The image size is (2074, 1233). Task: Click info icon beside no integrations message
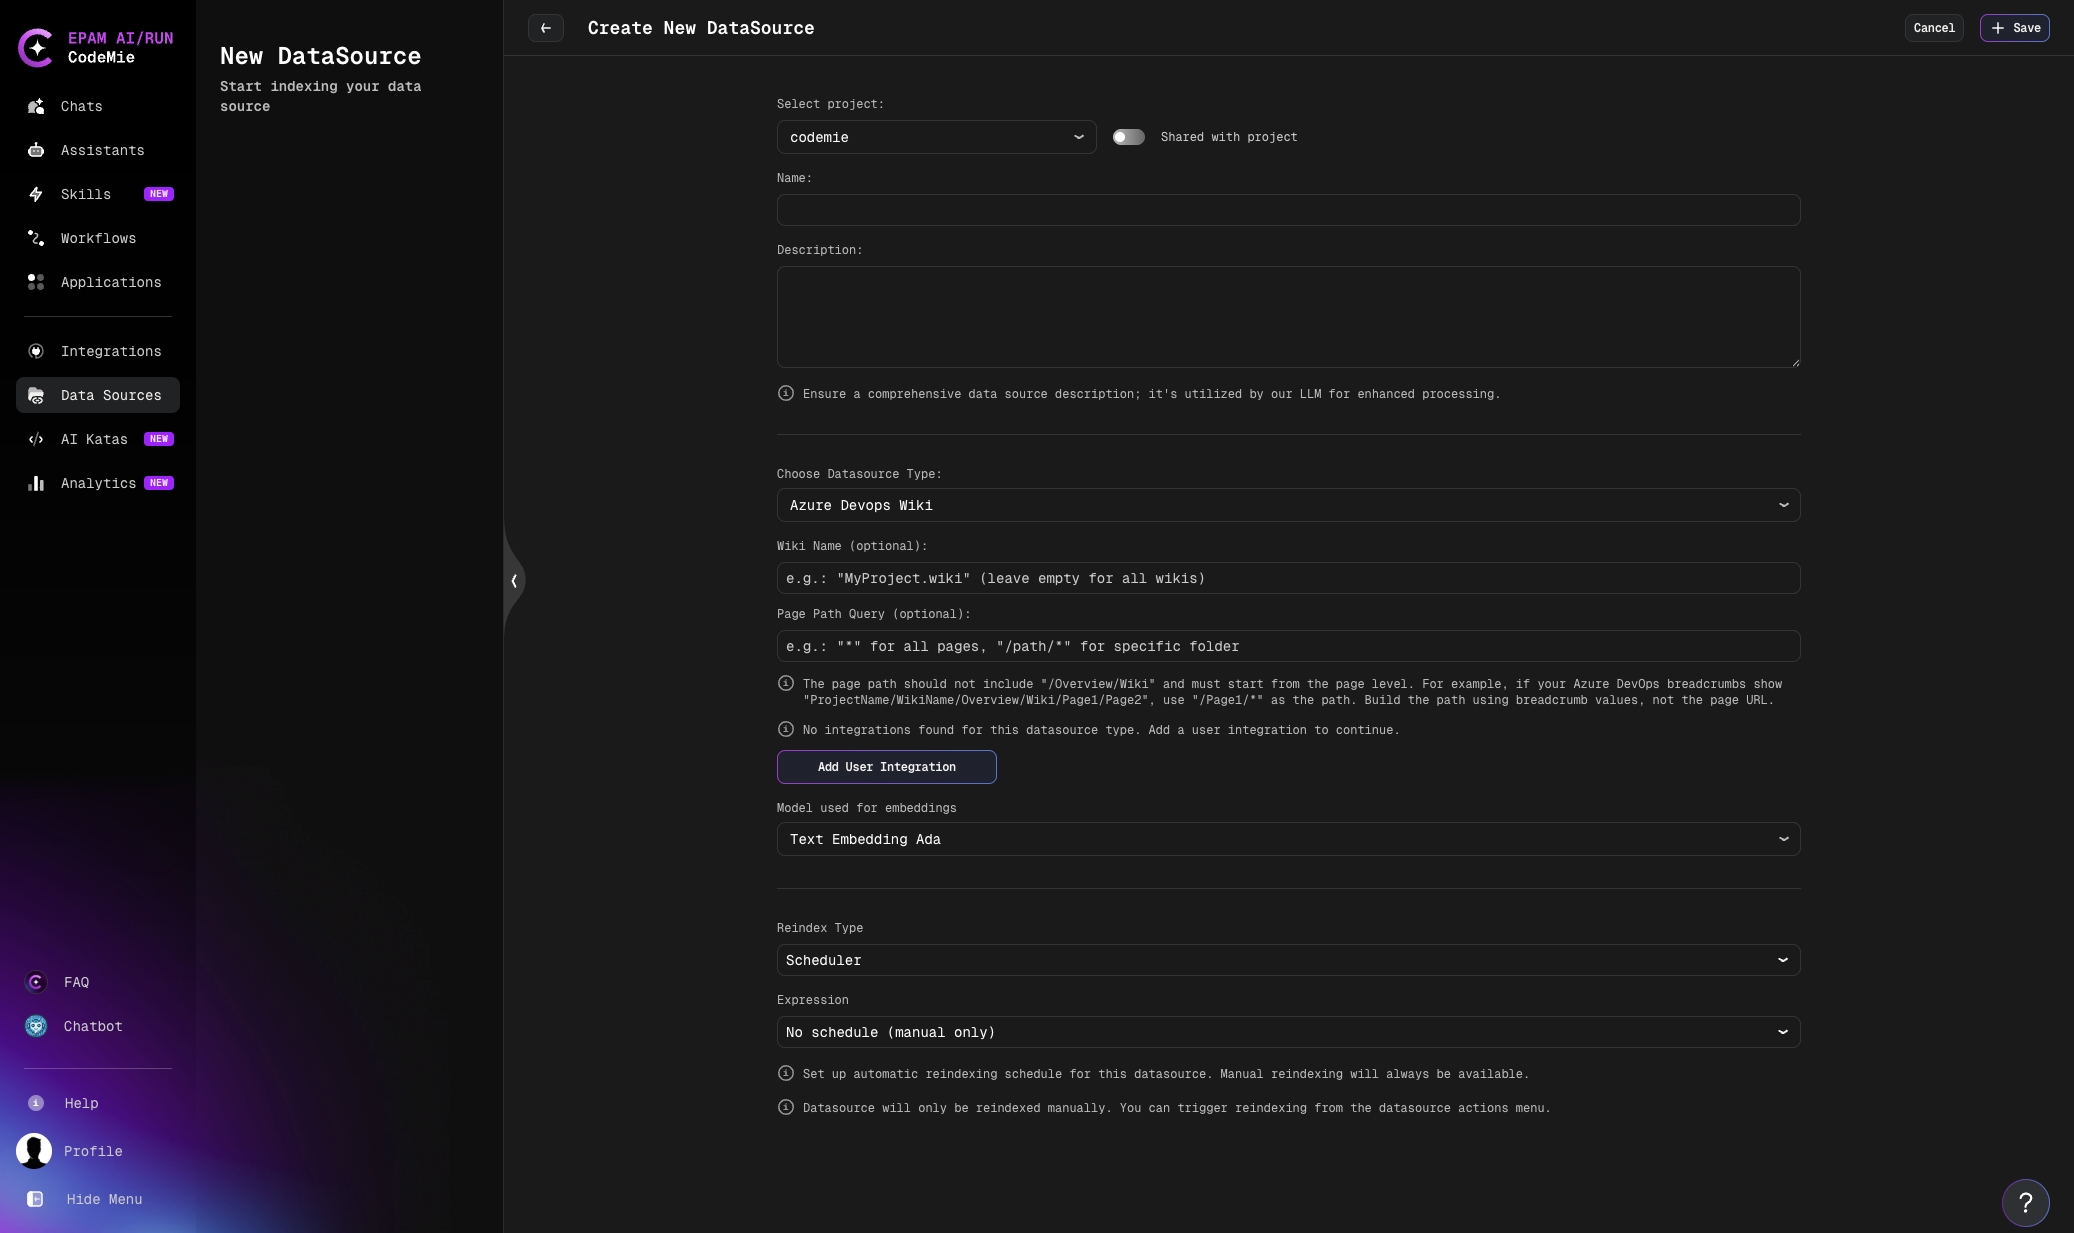click(x=786, y=729)
